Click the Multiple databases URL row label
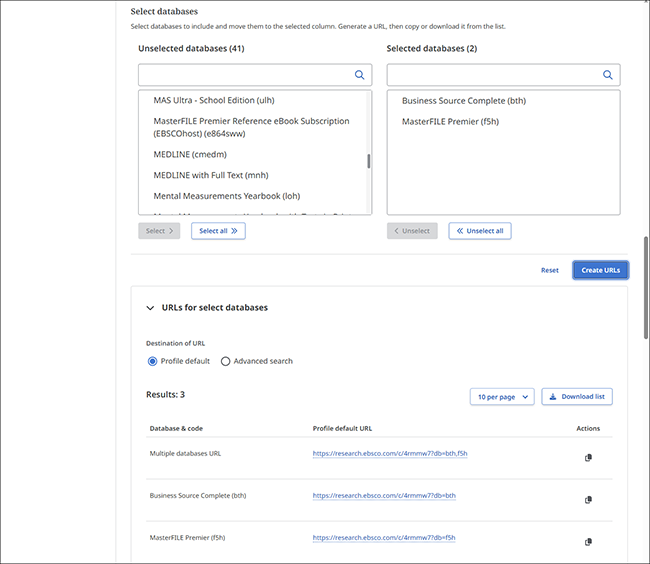 pyautogui.click(x=185, y=453)
